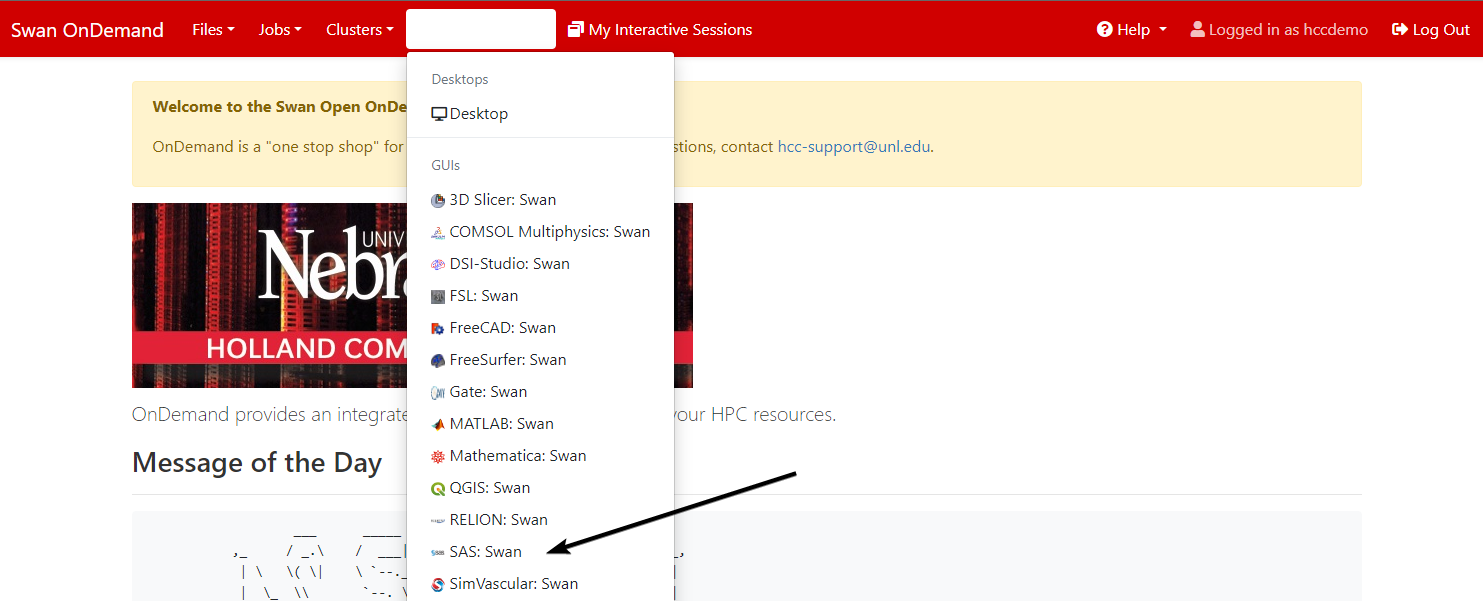
Task: Click Logged in as hccdemo text
Action: point(1288,30)
